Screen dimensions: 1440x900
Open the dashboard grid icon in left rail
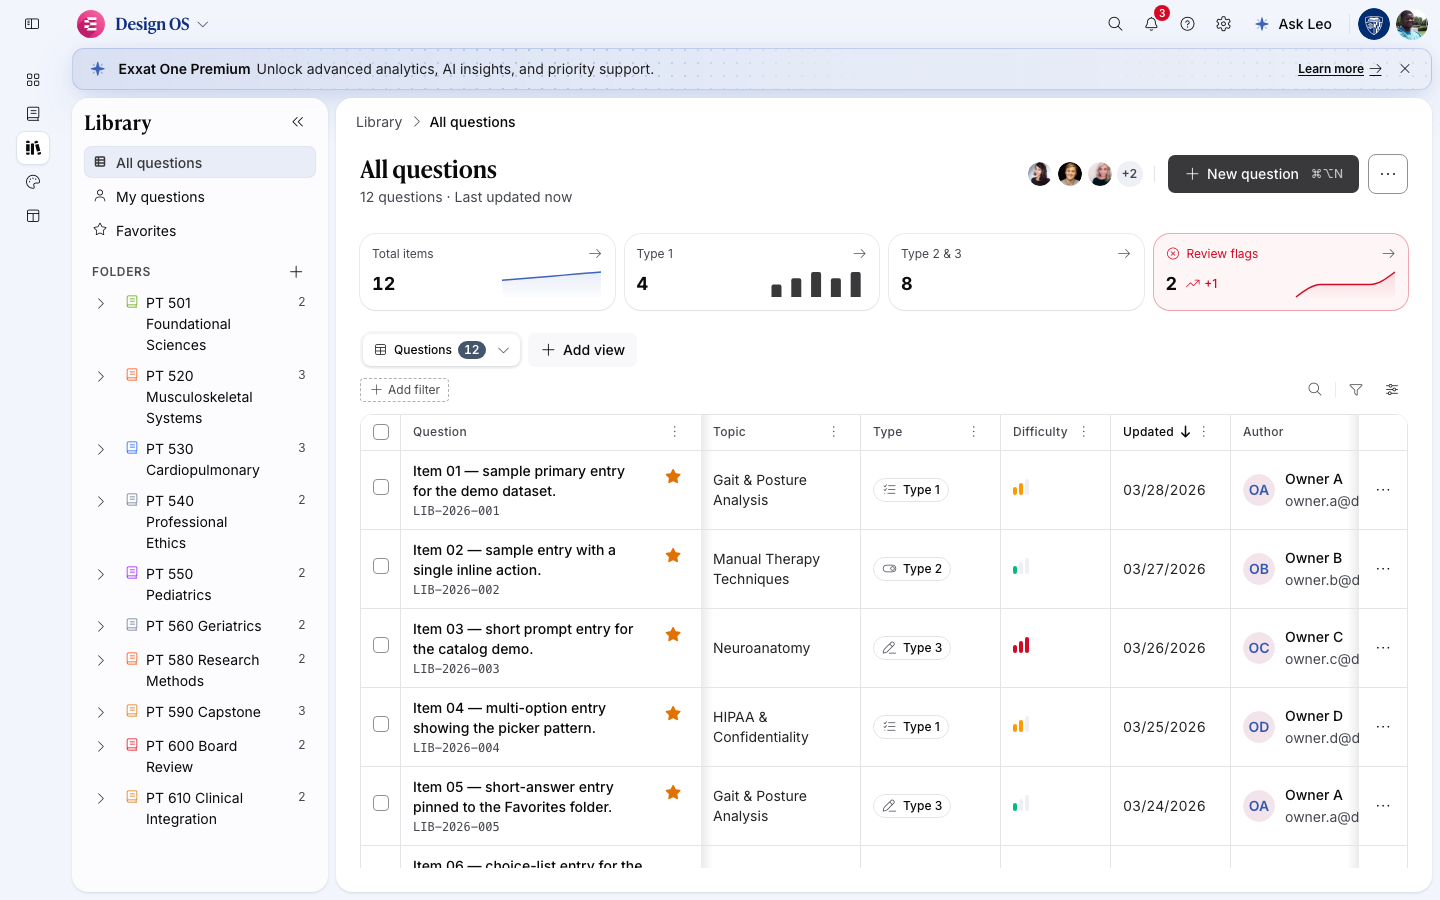pos(33,80)
